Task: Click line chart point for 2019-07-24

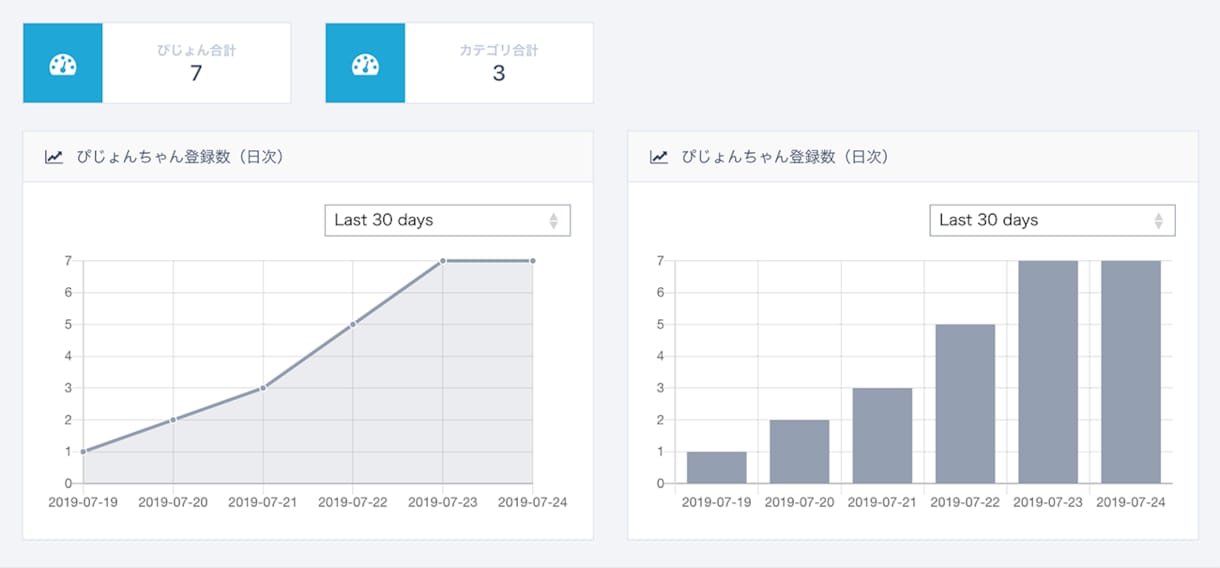Action: (x=532, y=261)
